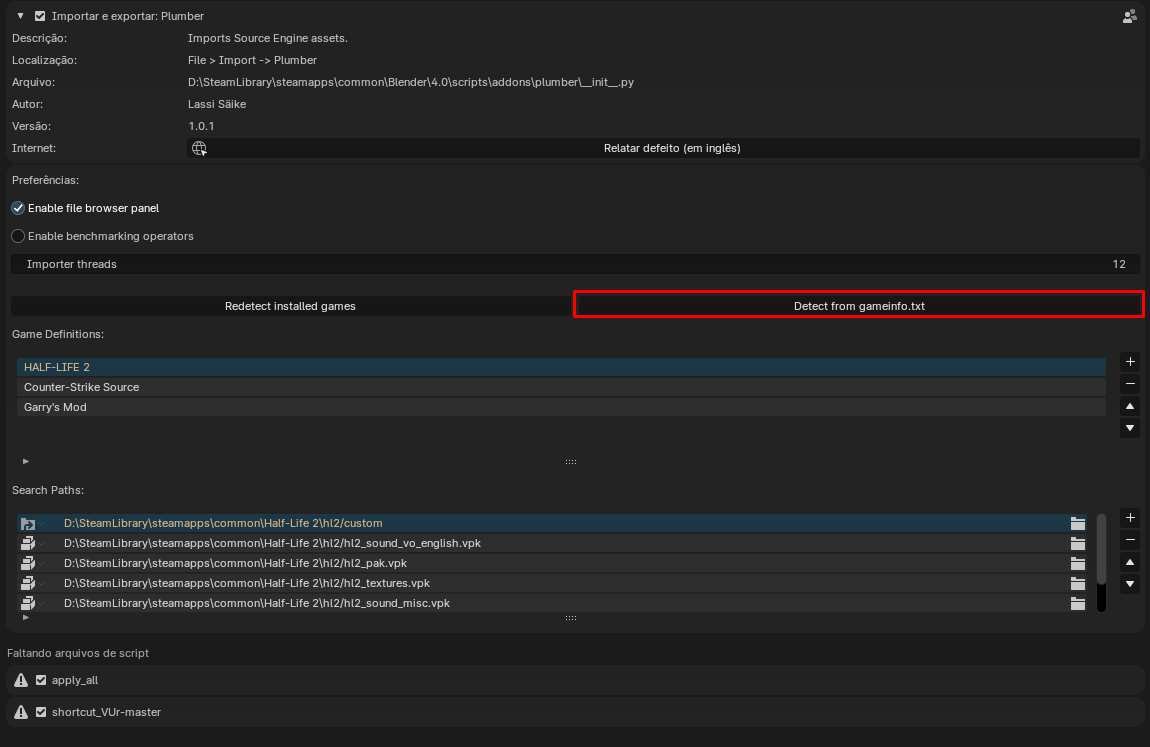Select Counter-Strike Source game definition
Image resolution: width=1150 pixels, height=747 pixels.
click(561, 387)
